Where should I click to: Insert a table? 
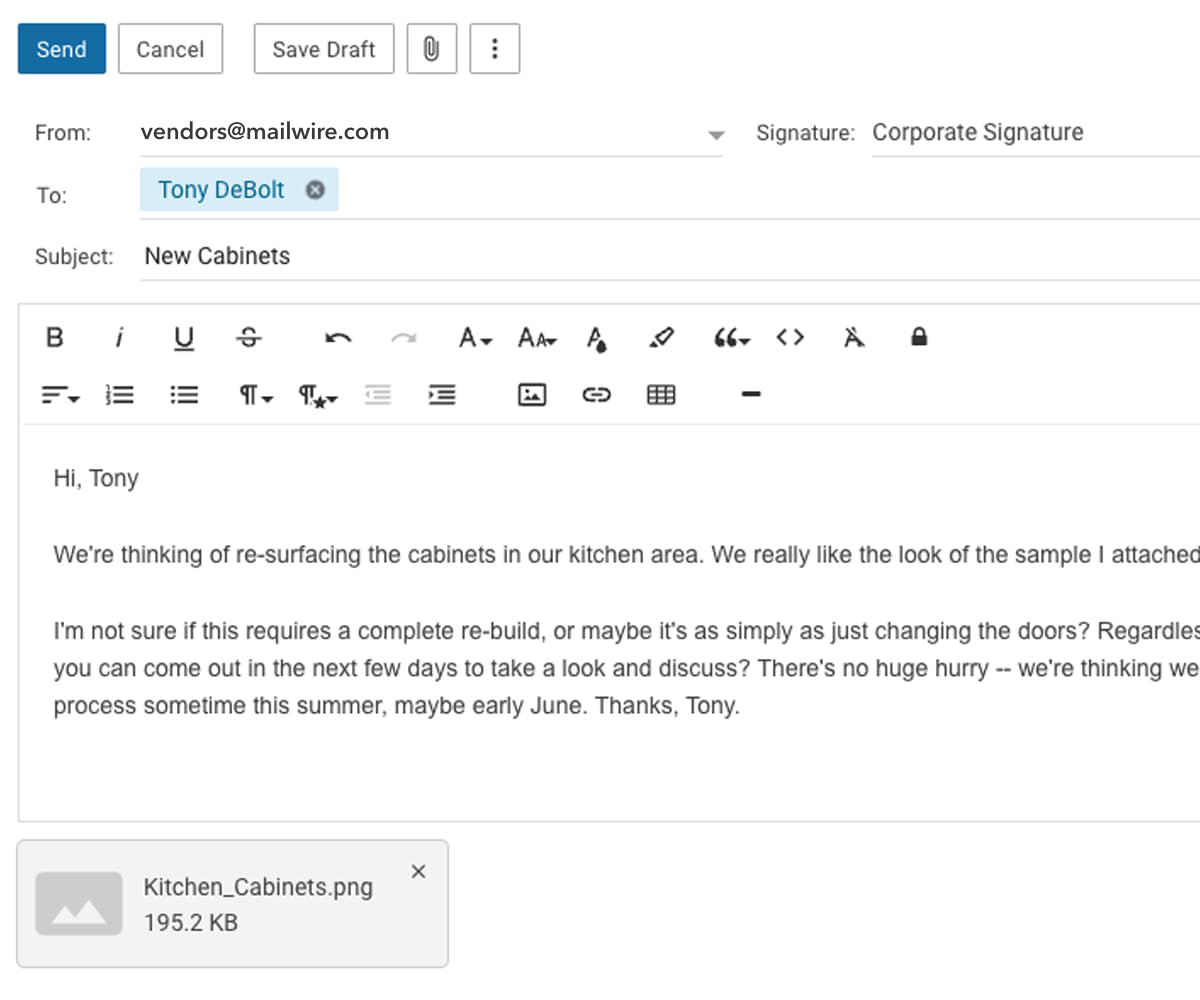(x=661, y=394)
